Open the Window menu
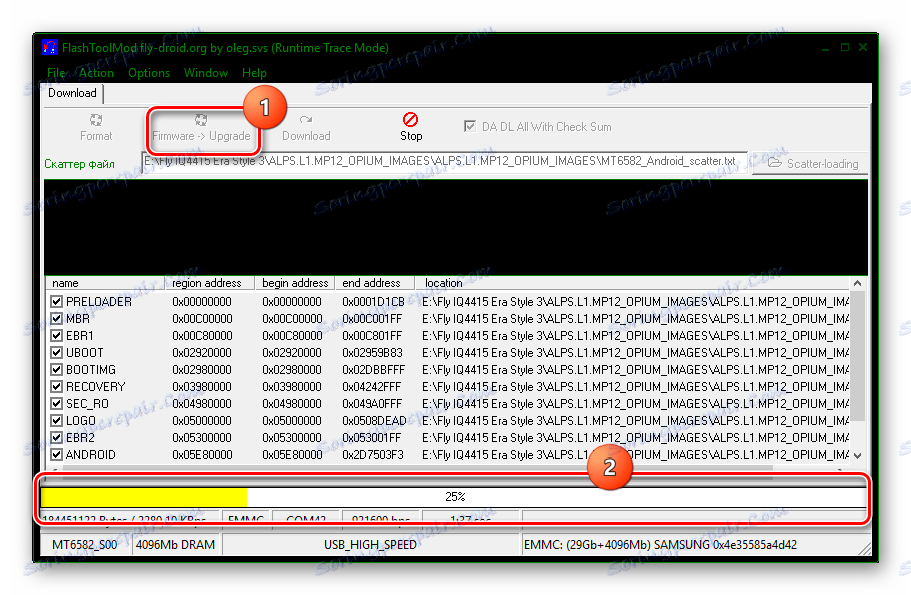The width and height of the screenshot is (911, 595). (206, 73)
